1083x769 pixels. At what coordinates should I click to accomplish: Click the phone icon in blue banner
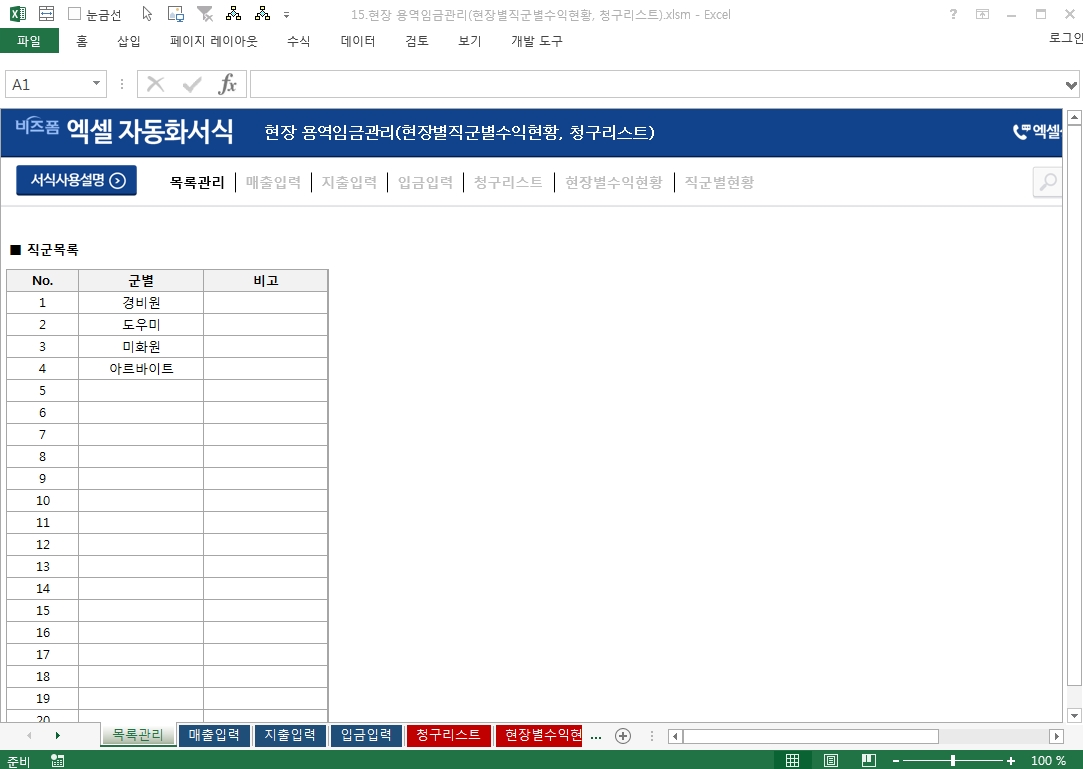(x=1021, y=131)
